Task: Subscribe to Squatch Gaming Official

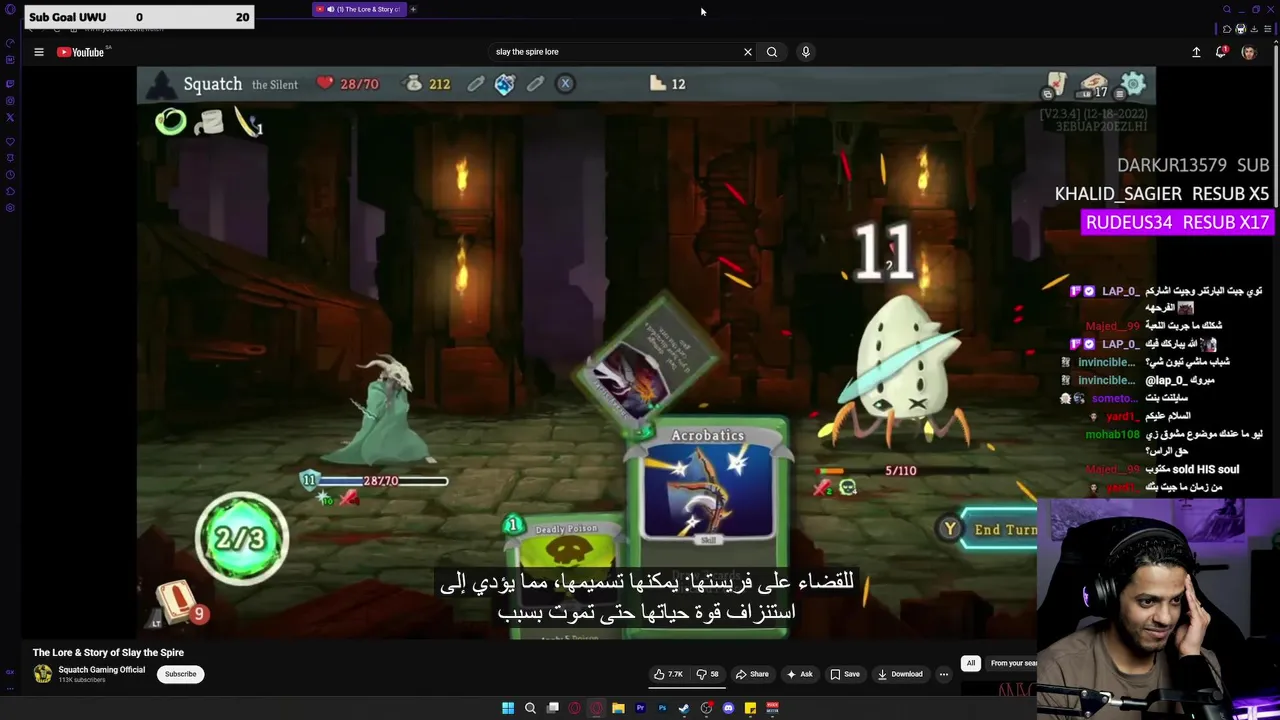Action: 181,674
